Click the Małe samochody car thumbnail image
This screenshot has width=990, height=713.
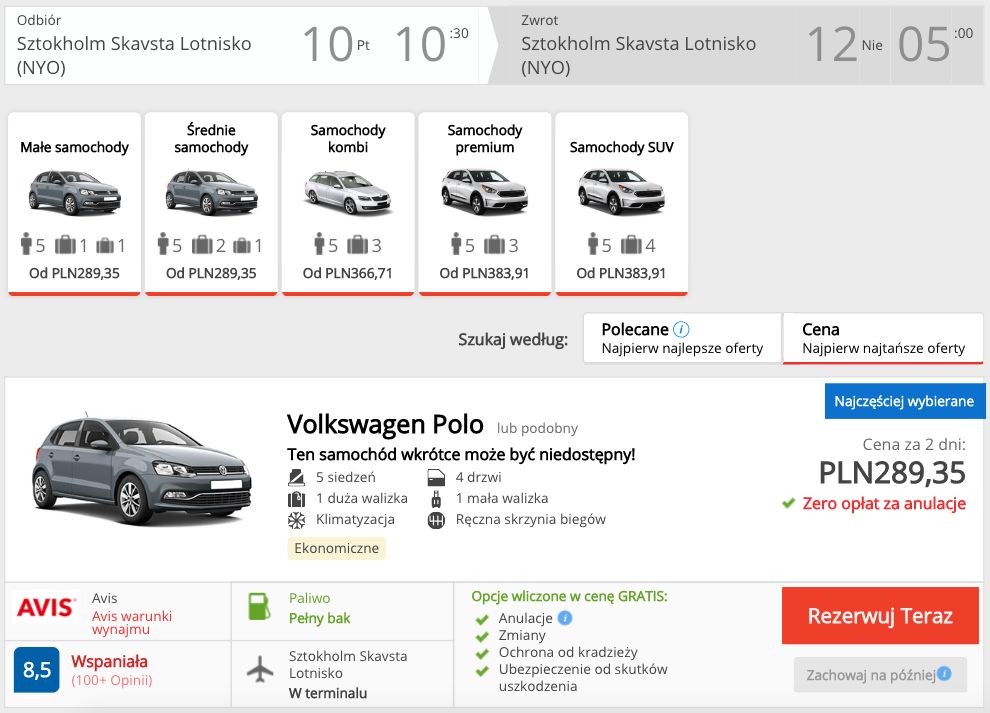tap(75, 193)
